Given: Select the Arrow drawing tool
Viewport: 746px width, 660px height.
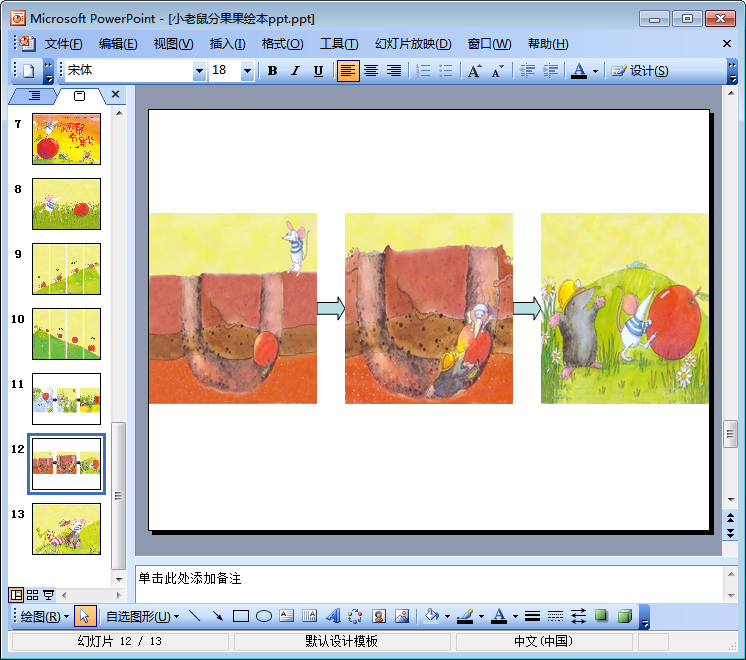Looking at the screenshot, I should pyautogui.click(x=217, y=617).
